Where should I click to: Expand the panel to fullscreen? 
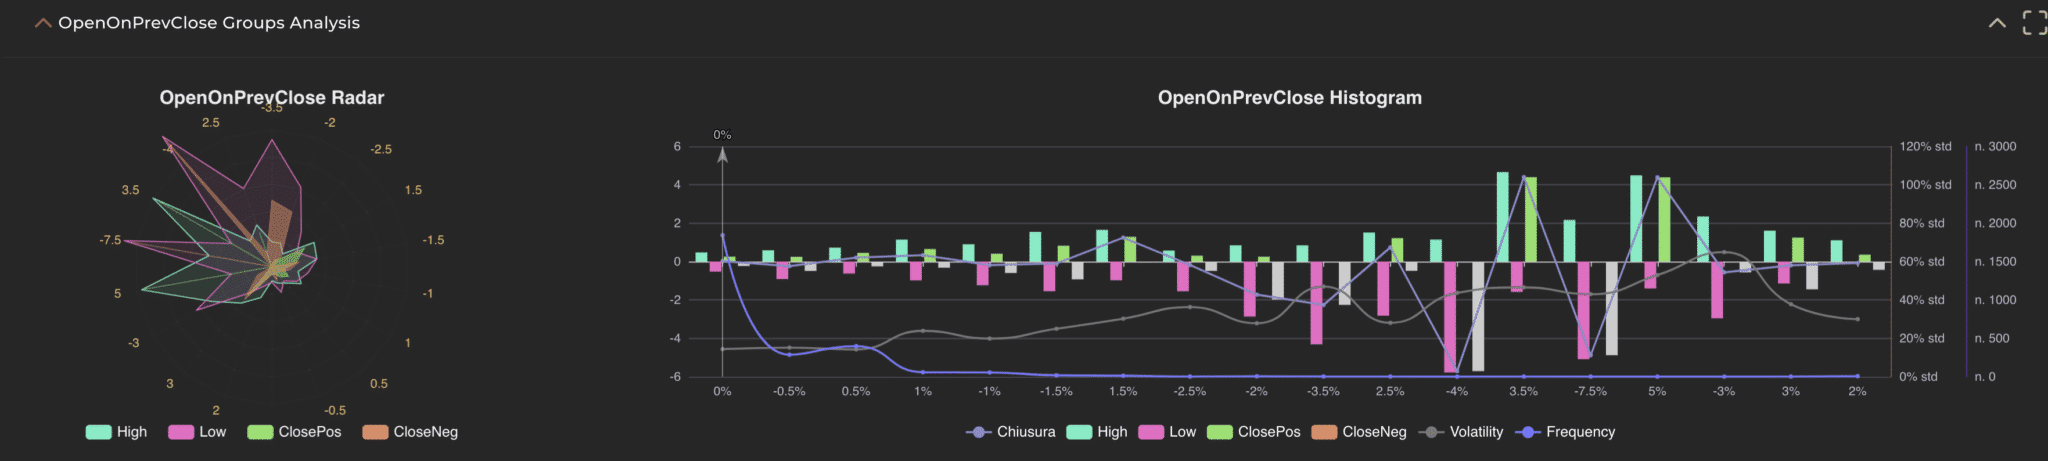tap(2034, 22)
